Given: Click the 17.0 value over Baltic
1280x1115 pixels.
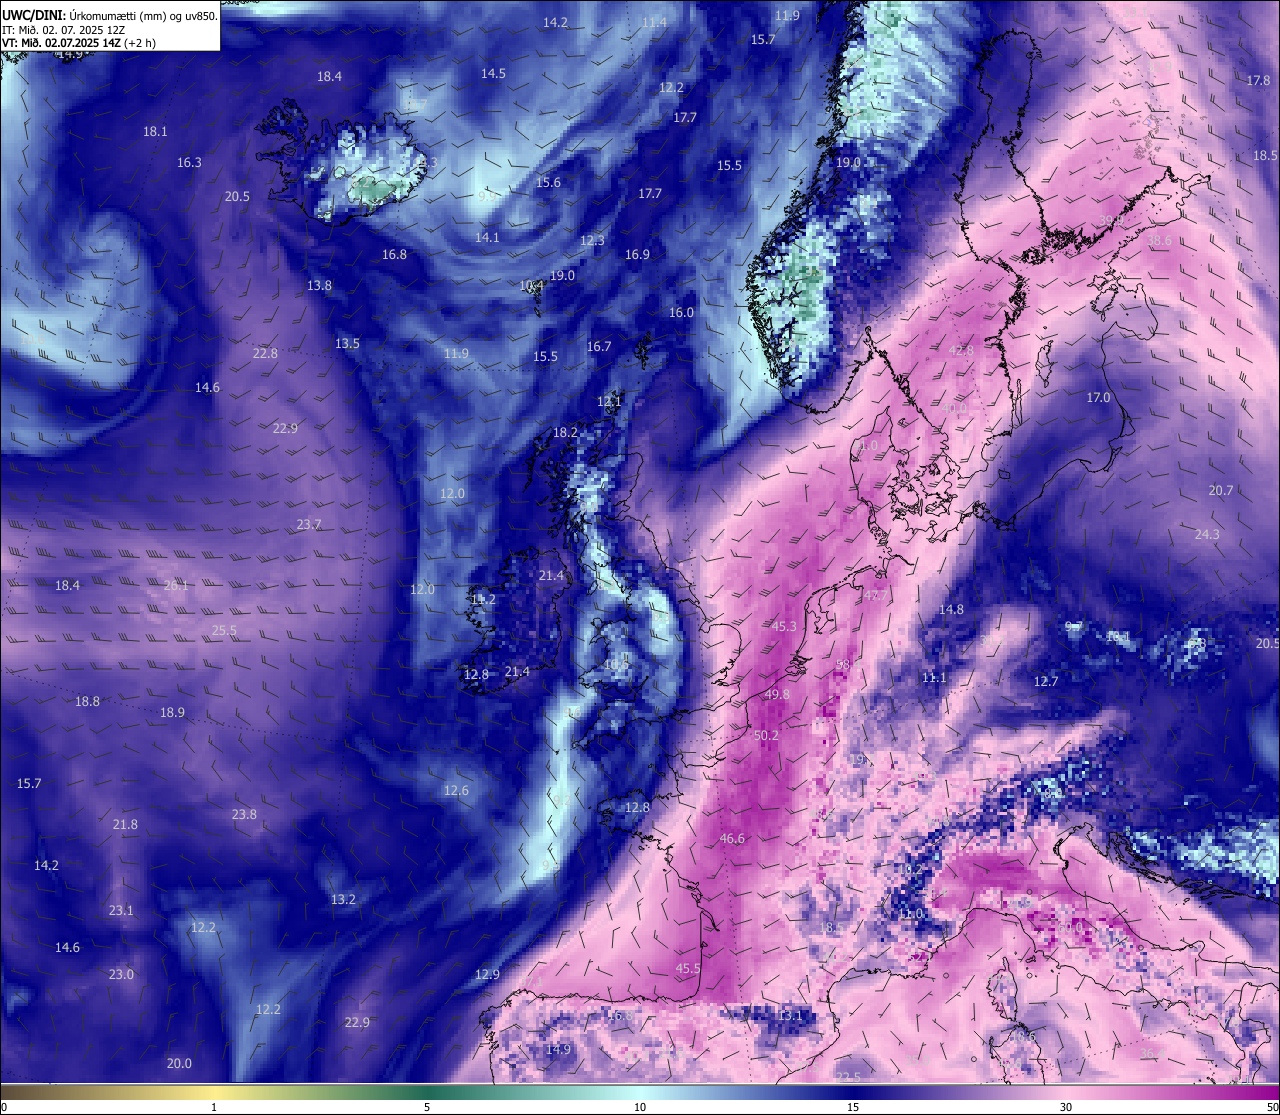Looking at the screenshot, I should click(1098, 397).
